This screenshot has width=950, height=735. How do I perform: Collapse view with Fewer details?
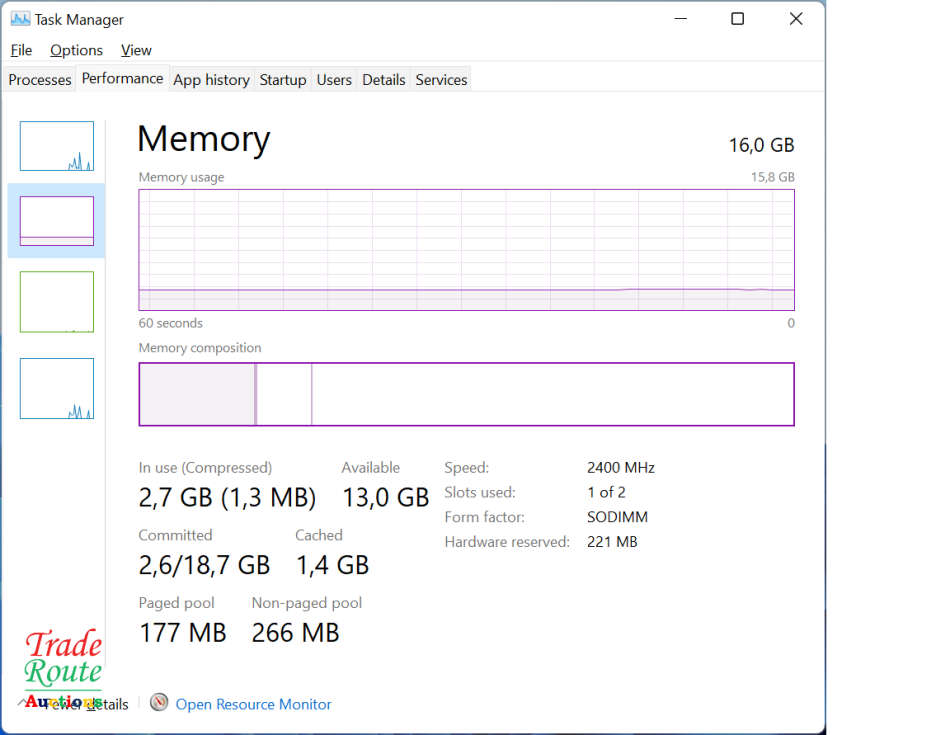coord(90,704)
